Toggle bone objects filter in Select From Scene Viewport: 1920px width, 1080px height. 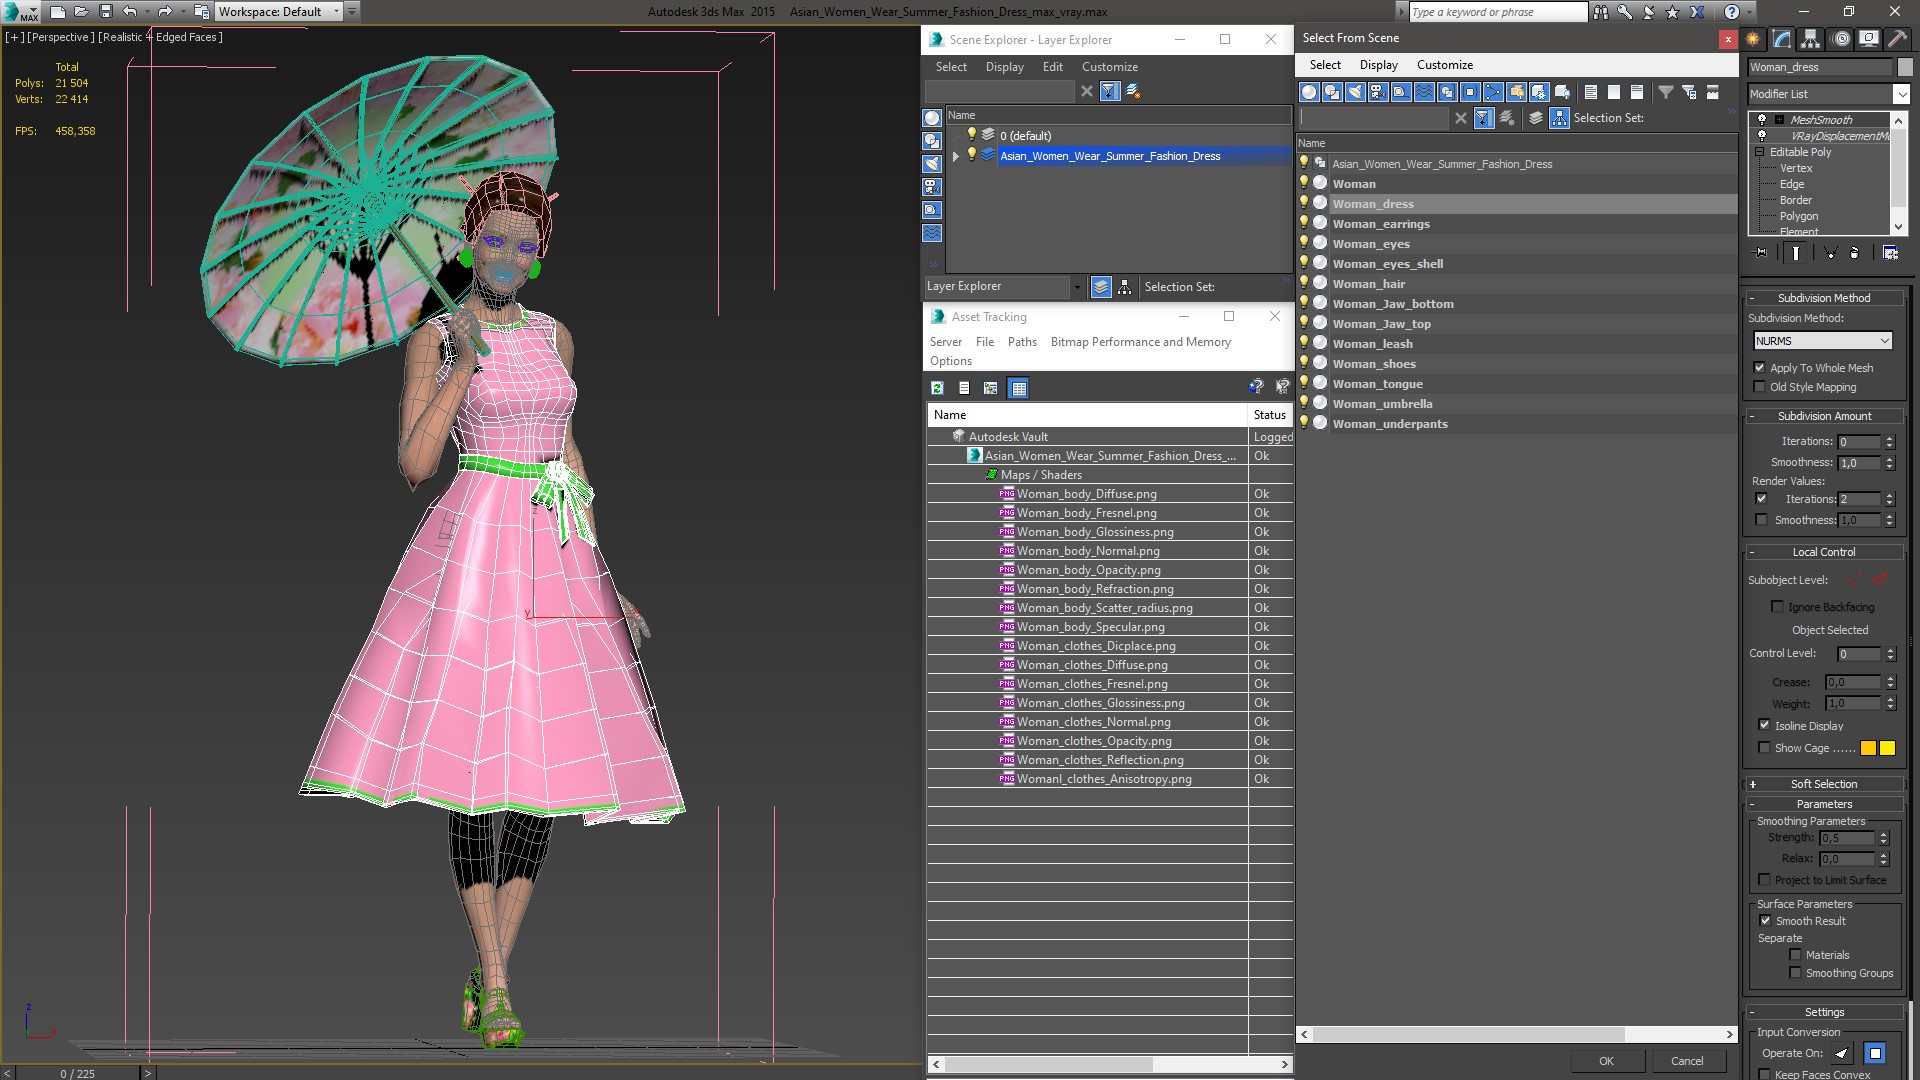tap(1493, 92)
